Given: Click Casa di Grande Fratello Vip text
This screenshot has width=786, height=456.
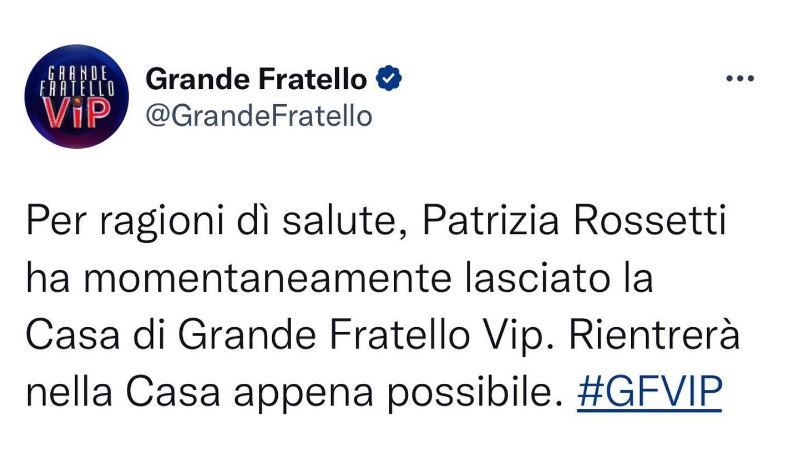Looking at the screenshot, I should pyautogui.click(x=285, y=337).
